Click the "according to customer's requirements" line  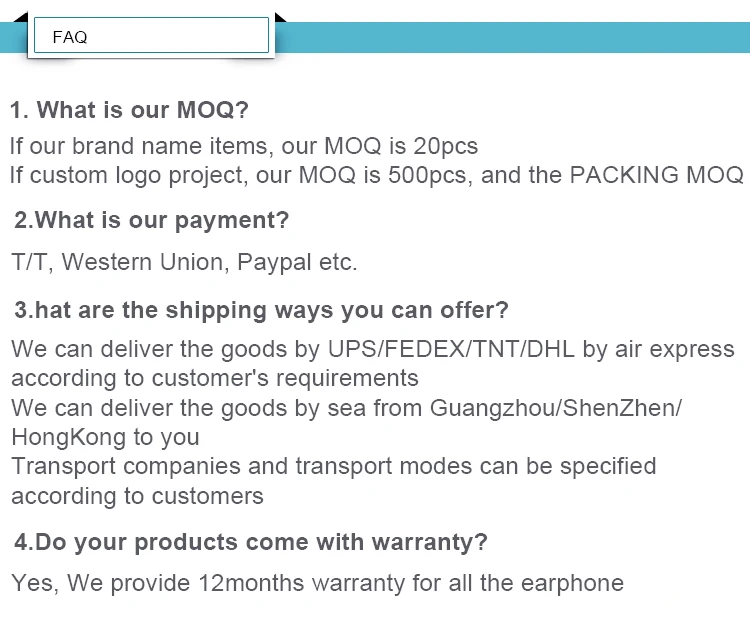coord(215,378)
